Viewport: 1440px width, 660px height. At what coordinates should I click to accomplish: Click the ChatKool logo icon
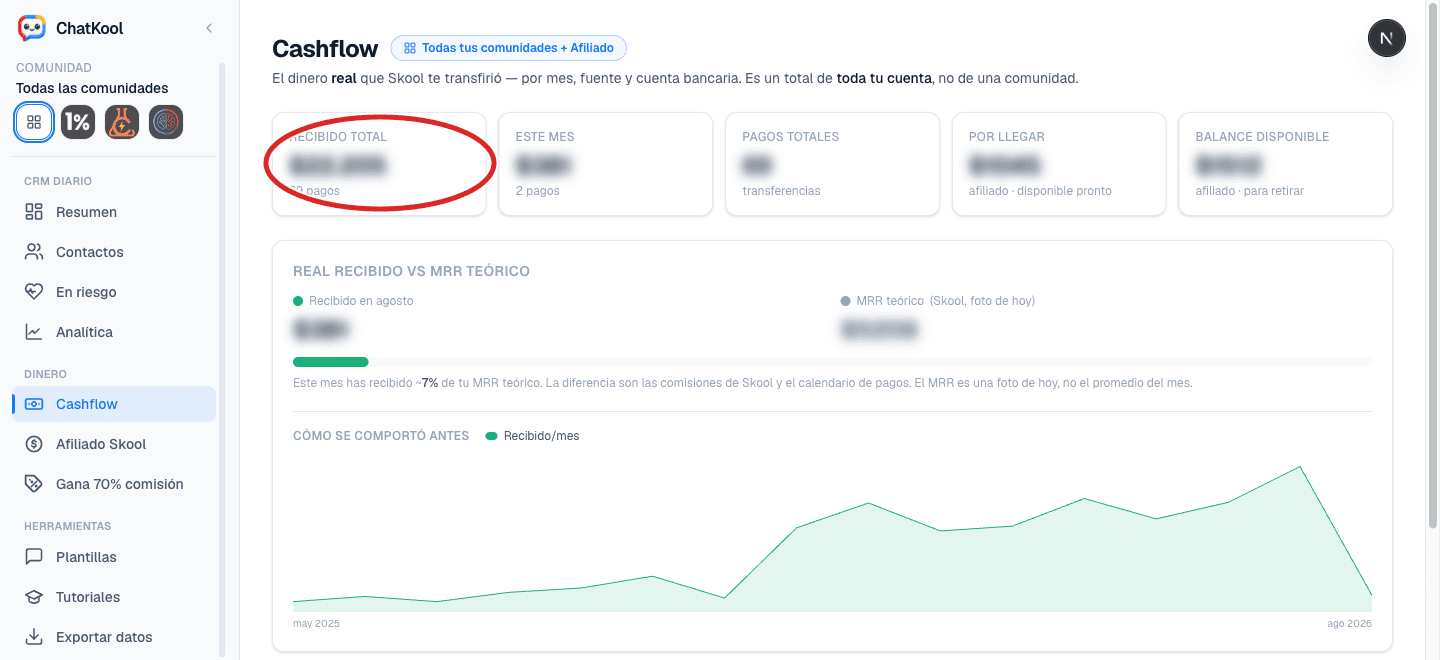[32, 28]
